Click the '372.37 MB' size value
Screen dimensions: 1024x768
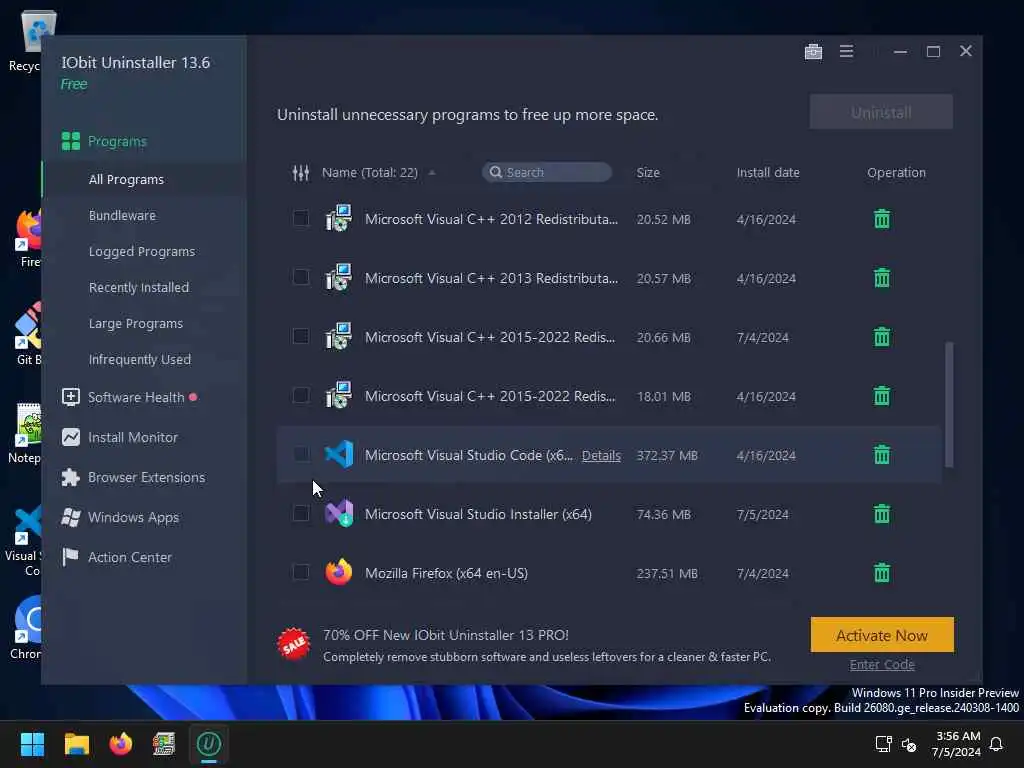pos(667,455)
